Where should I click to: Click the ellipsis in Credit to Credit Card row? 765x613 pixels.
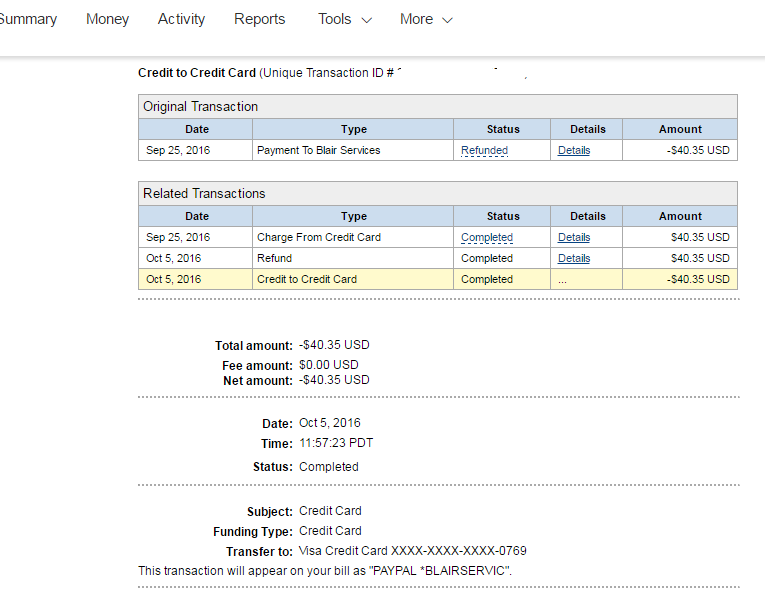(563, 280)
